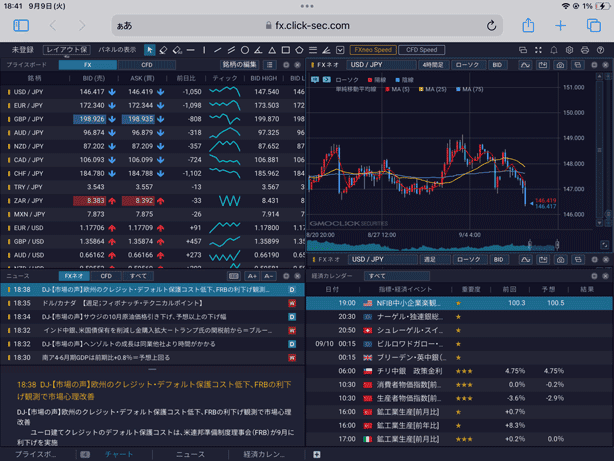
Task: Increase news font size with A+
Action: pyautogui.click(x=252, y=276)
